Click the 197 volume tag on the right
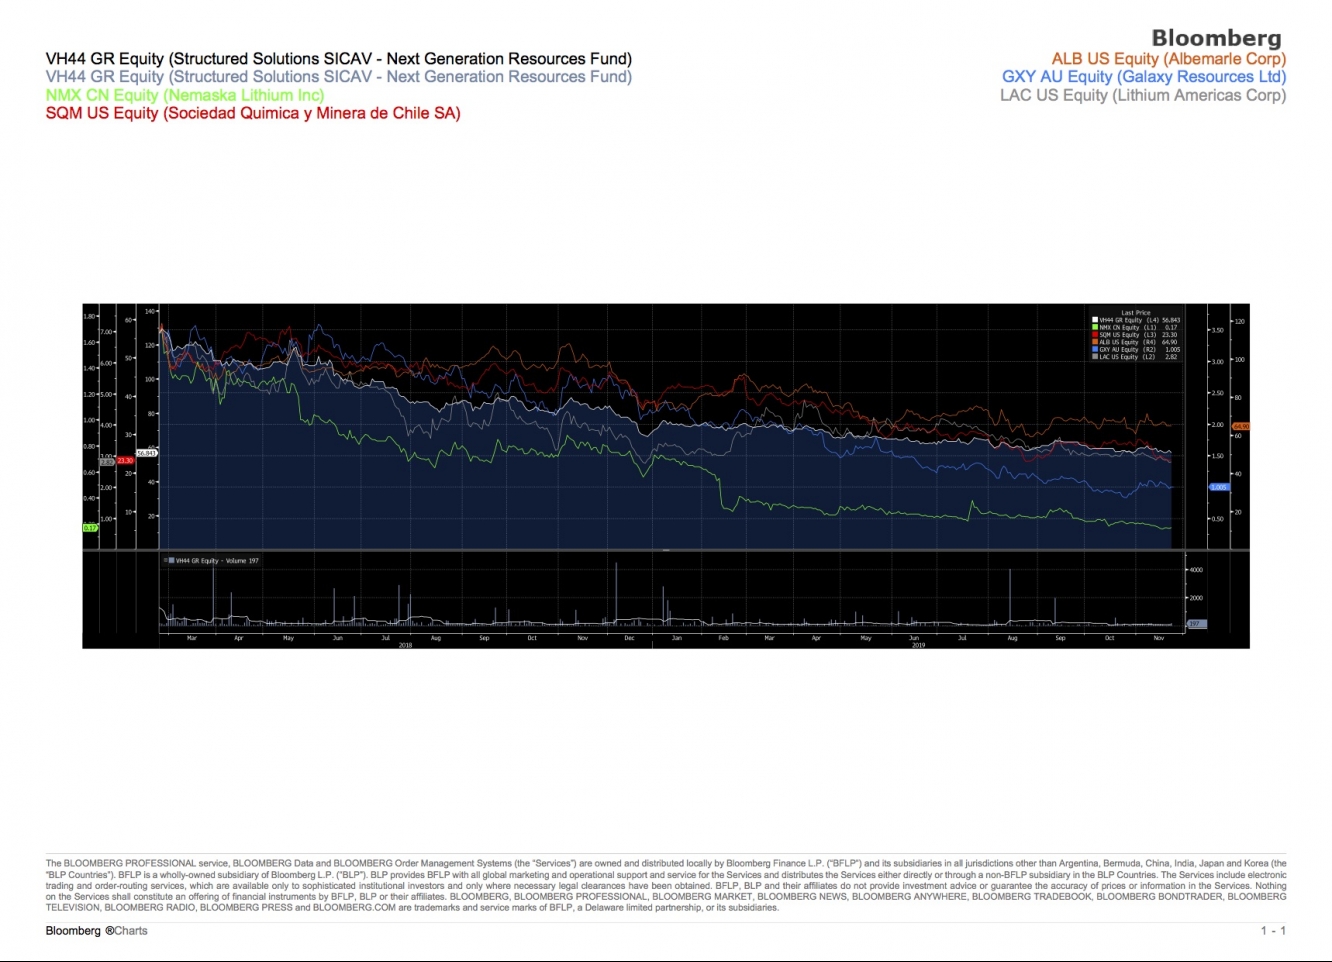The image size is (1332, 962). 1196,624
